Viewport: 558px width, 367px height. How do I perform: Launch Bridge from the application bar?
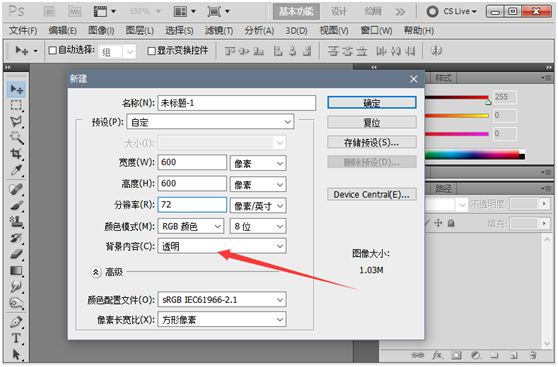49,12
